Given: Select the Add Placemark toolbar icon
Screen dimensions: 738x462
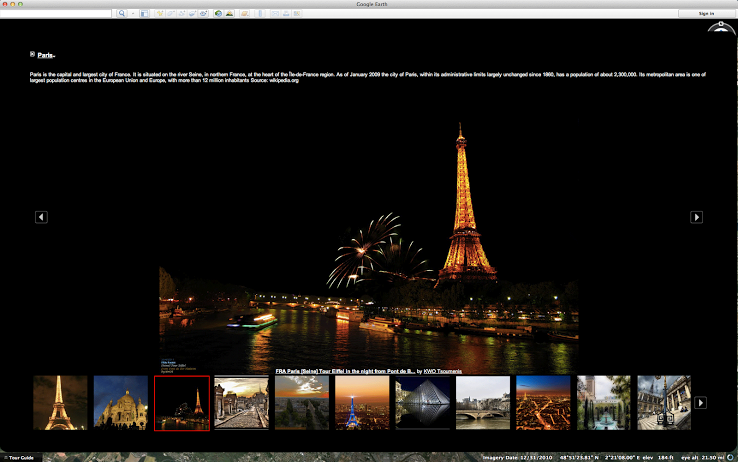Looking at the screenshot, I should point(160,14).
